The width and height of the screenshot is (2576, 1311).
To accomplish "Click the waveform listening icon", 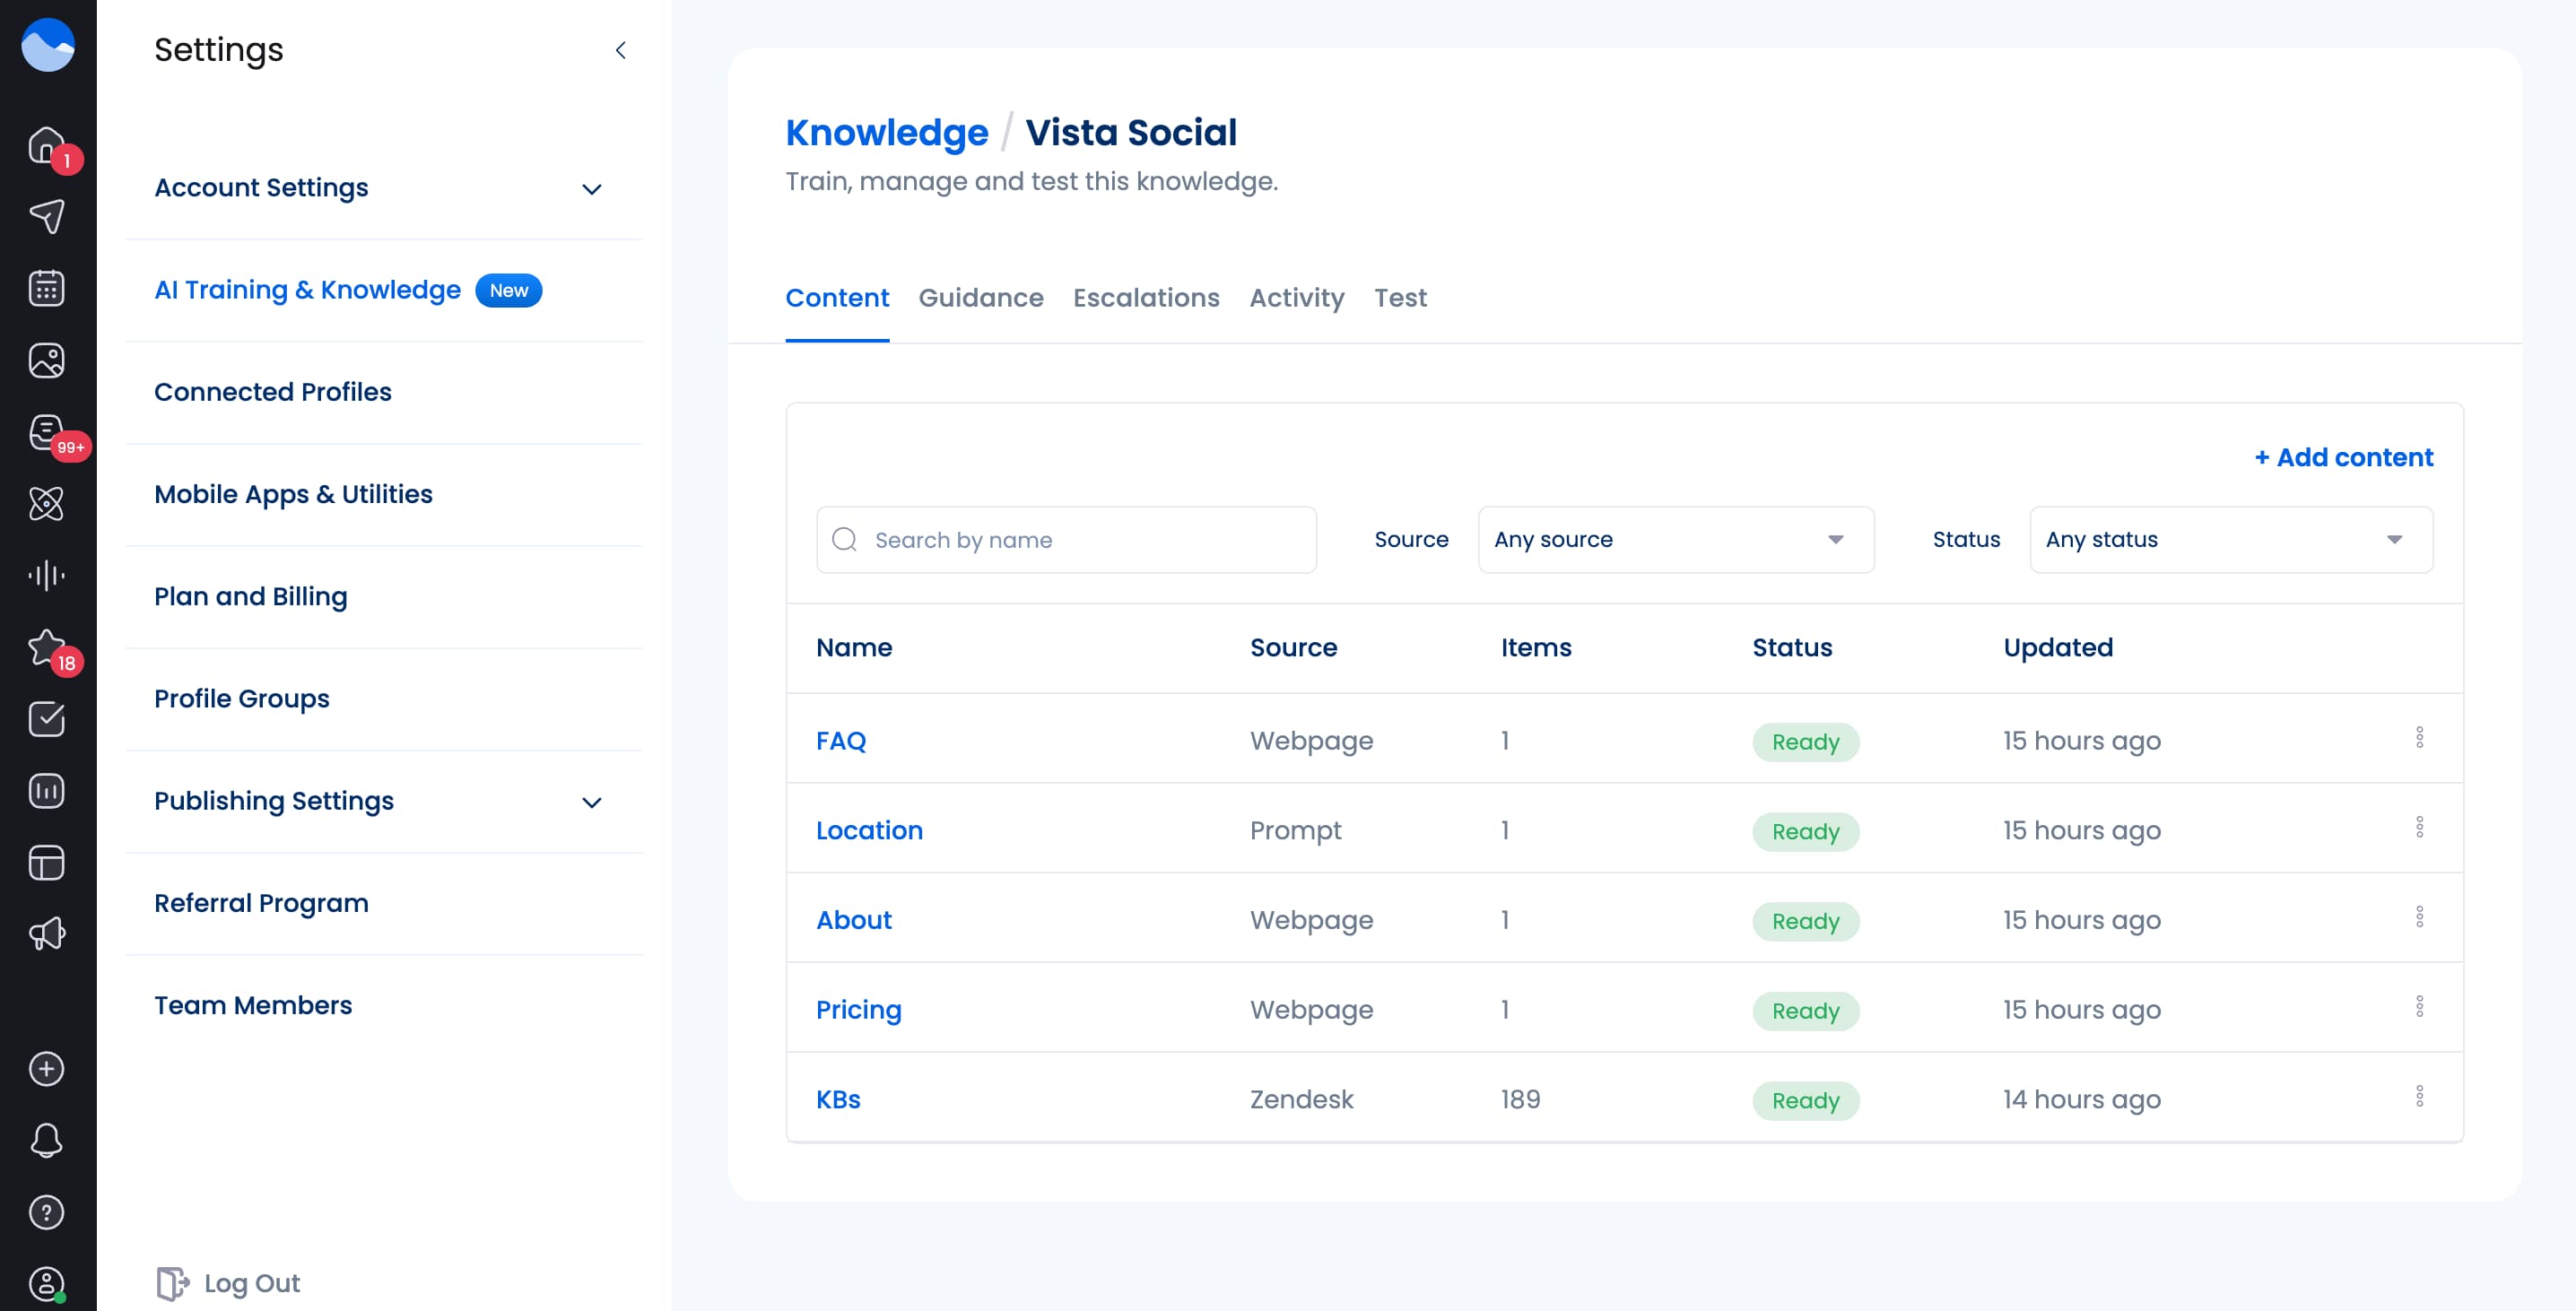I will pos(46,575).
